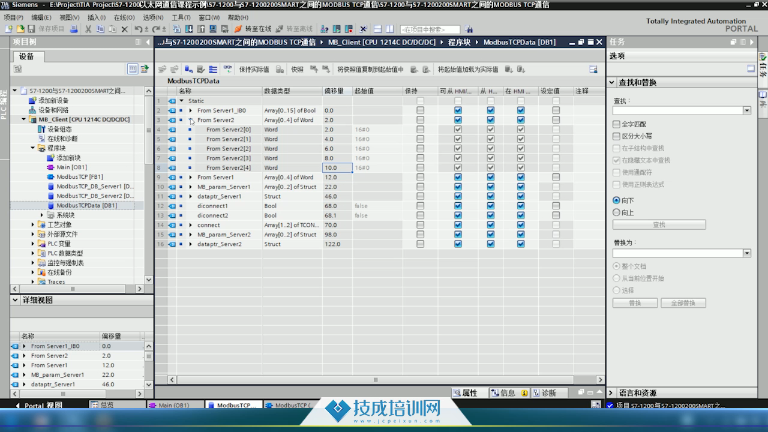Toggle visible in HMI for From Server1

(521, 177)
